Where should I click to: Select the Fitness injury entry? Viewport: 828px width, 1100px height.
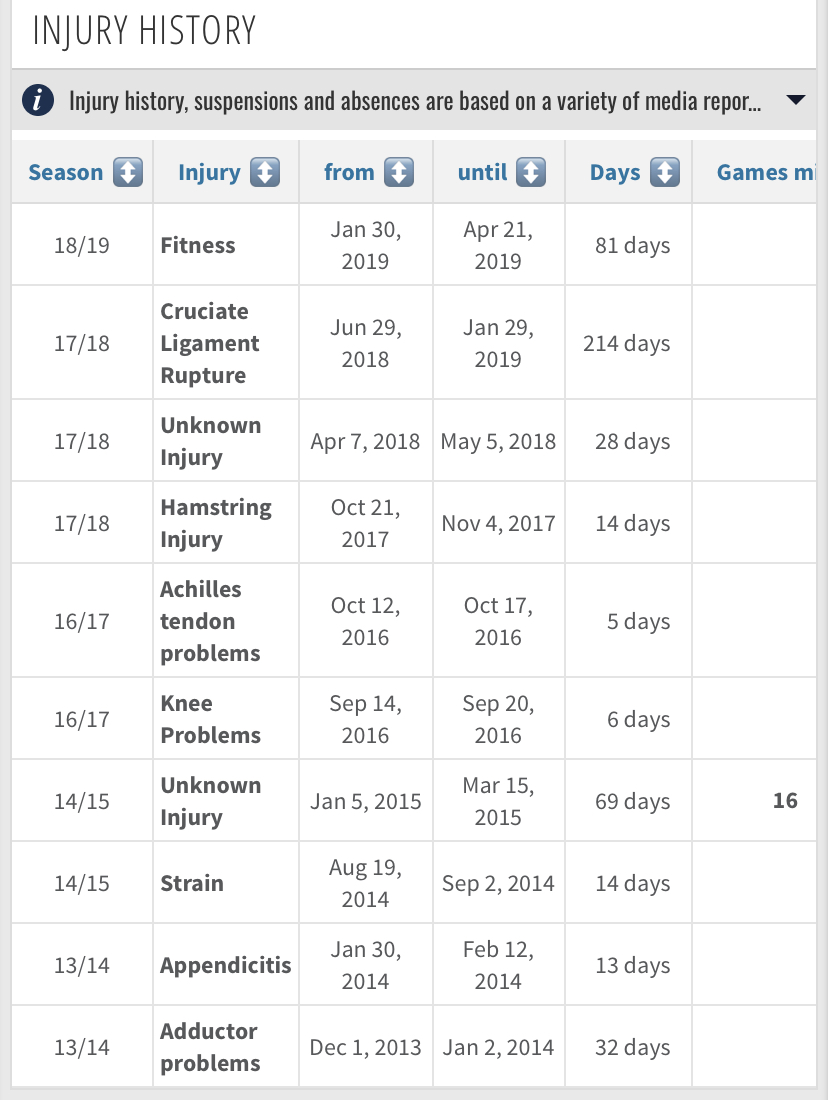(198, 245)
